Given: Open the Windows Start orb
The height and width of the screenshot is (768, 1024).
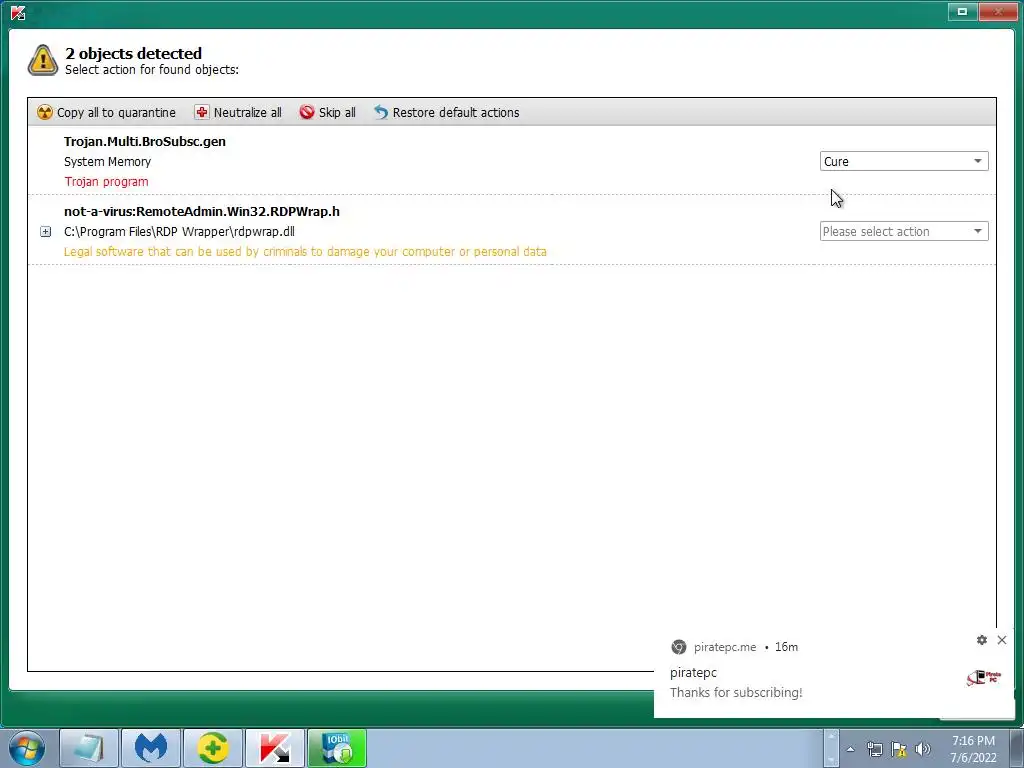Looking at the screenshot, I should coord(27,748).
